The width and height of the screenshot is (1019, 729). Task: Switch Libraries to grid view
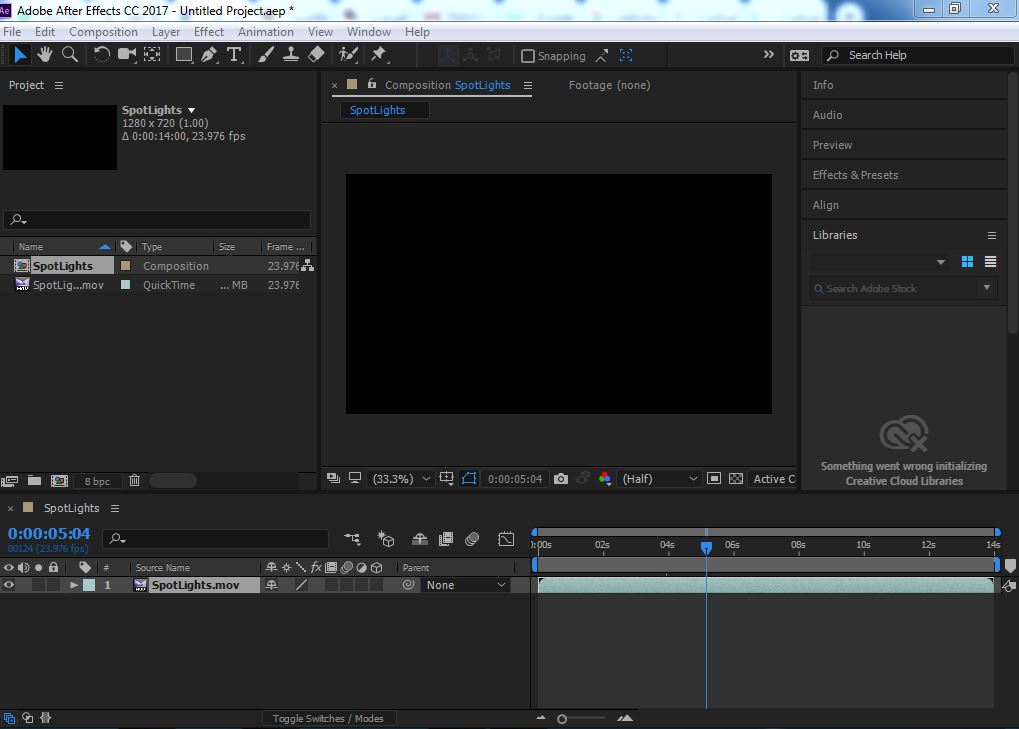coord(967,262)
